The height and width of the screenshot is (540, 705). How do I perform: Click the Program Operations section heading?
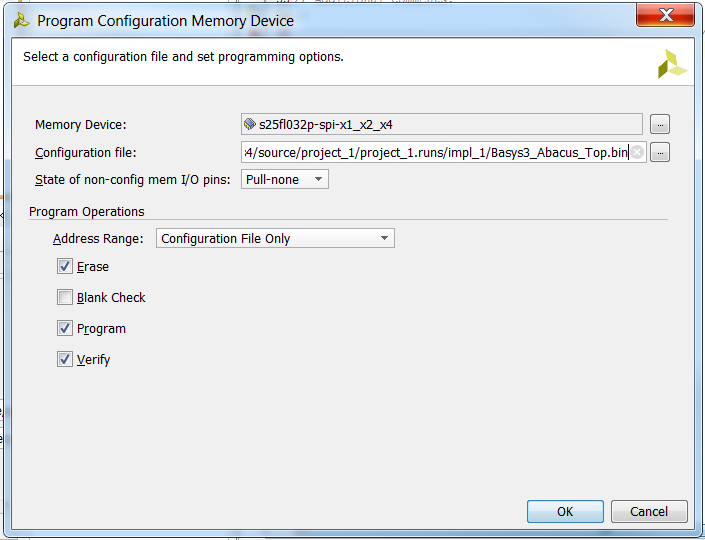[x=87, y=212]
